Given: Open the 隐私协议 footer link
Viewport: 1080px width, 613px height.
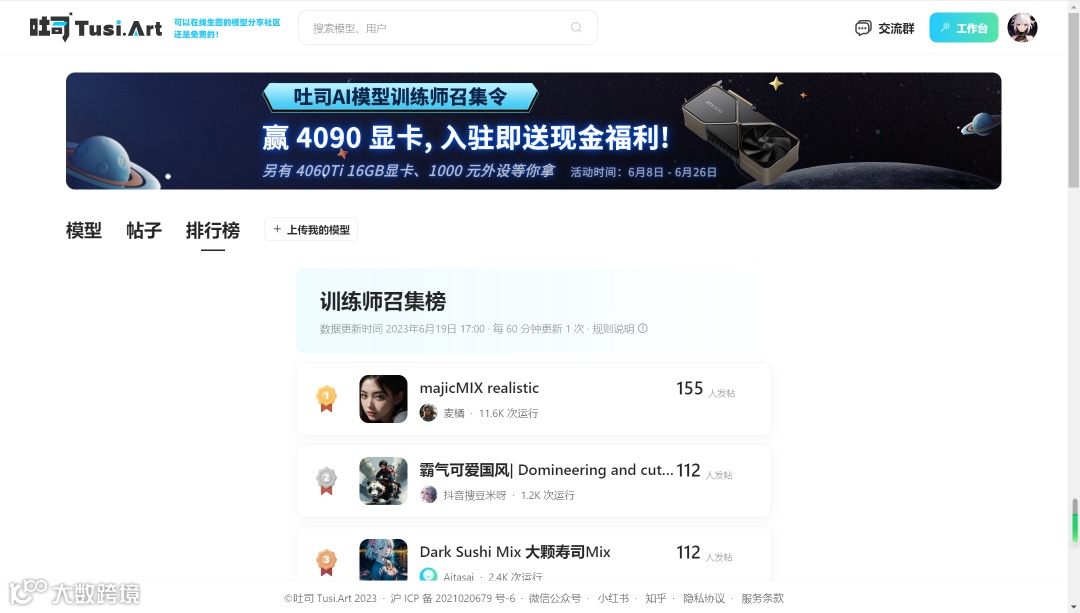Looking at the screenshot, I should point(703,598).
